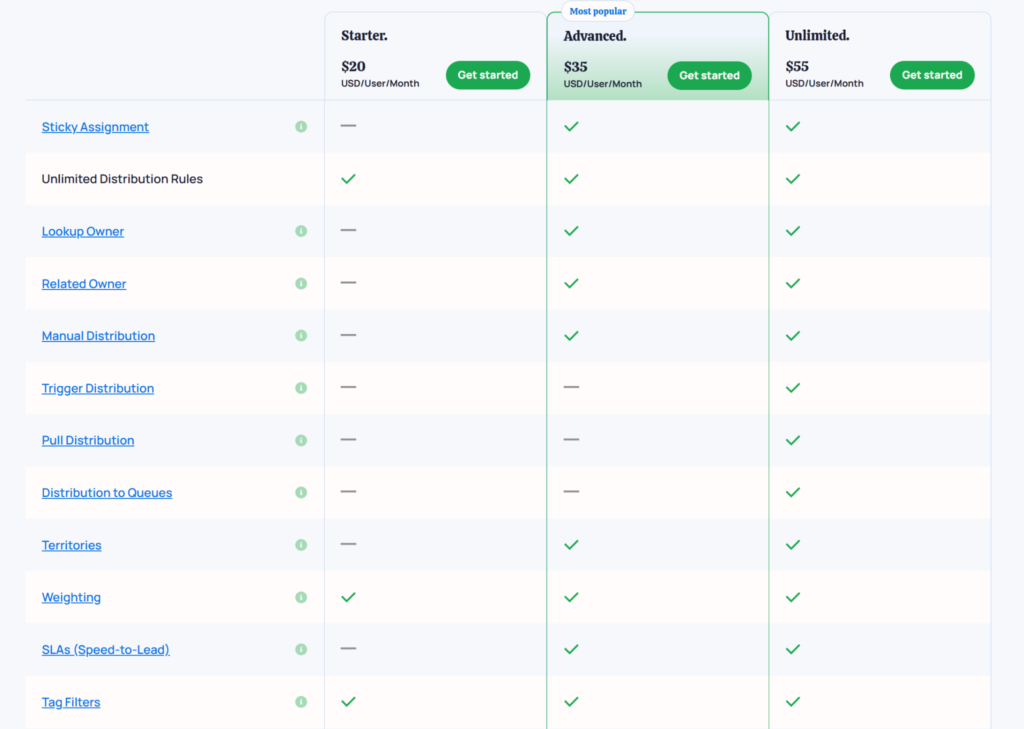Click Unlimited checkmark in Distribution to Queues row
The image size is (1024, 729).
point(793,493)
